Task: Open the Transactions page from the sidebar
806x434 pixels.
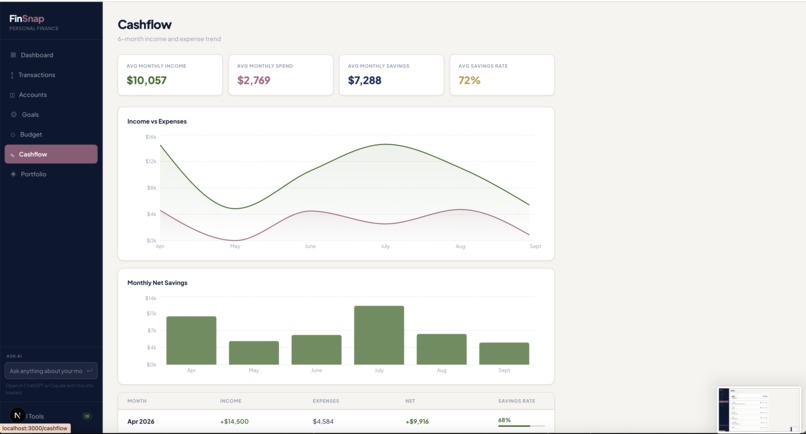Action: pyautogui.click(x=51, y=75)
